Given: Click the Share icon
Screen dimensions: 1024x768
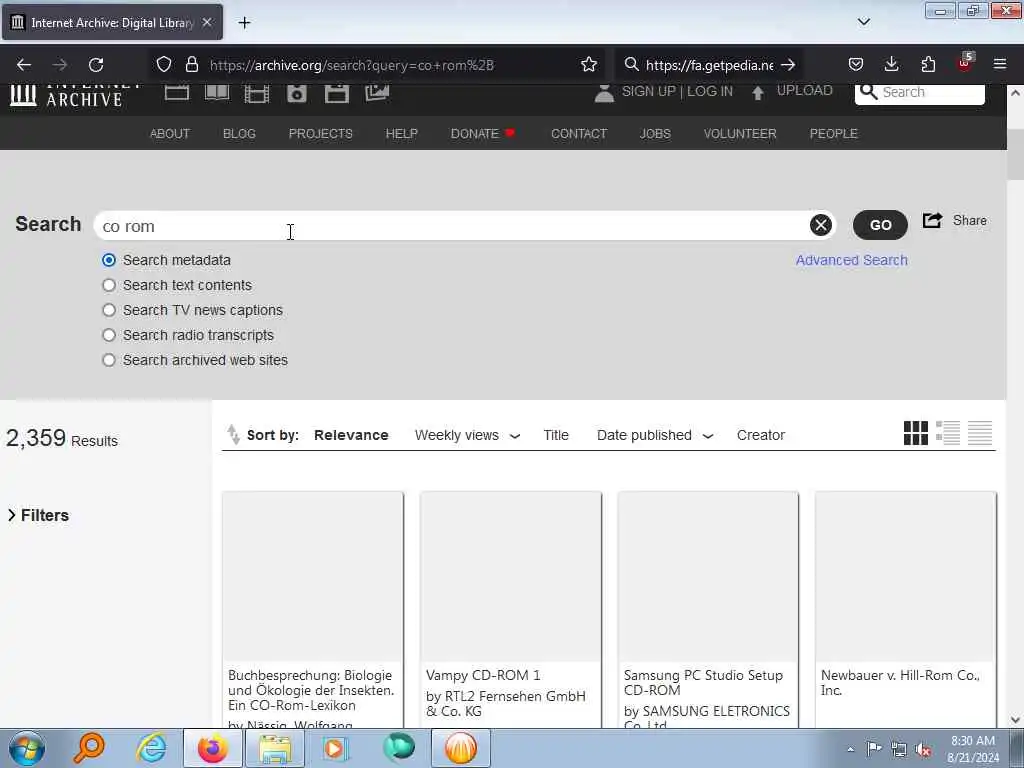Looking at the screenshot, I should [x=933, y=221].
